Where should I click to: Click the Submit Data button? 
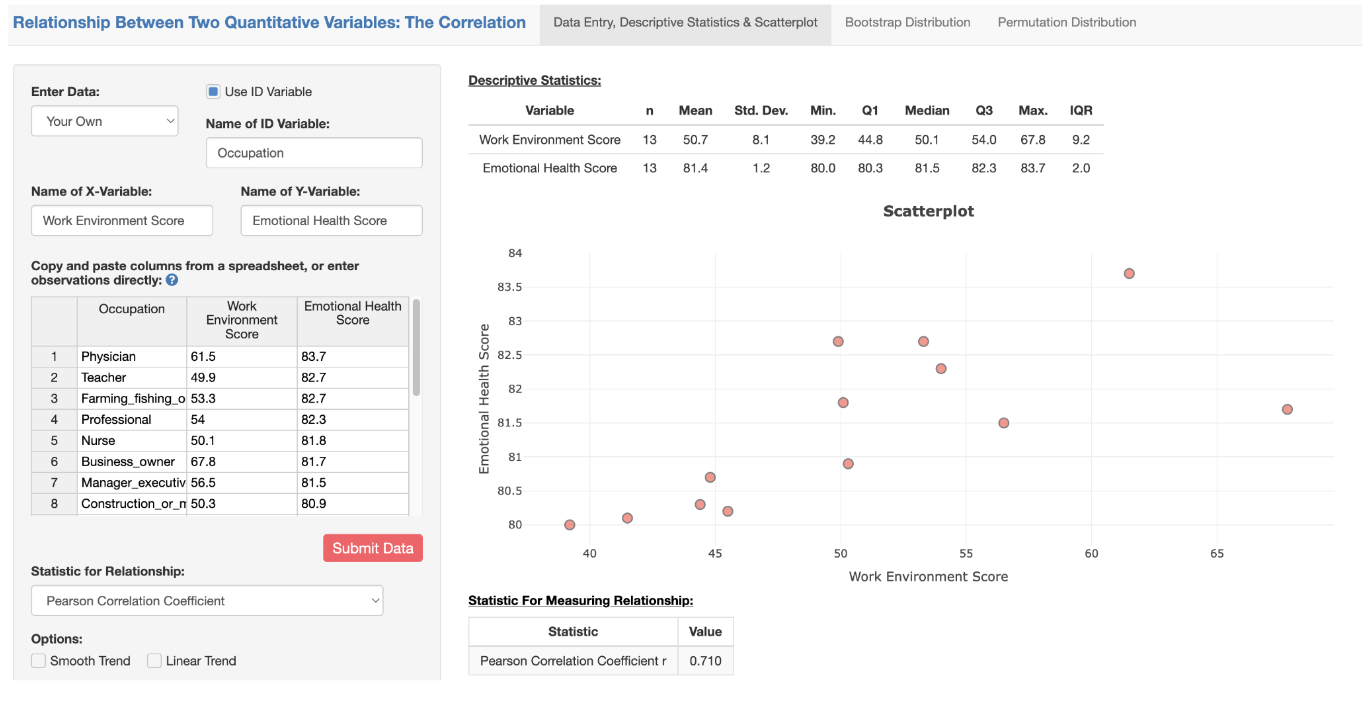[372, 548]
